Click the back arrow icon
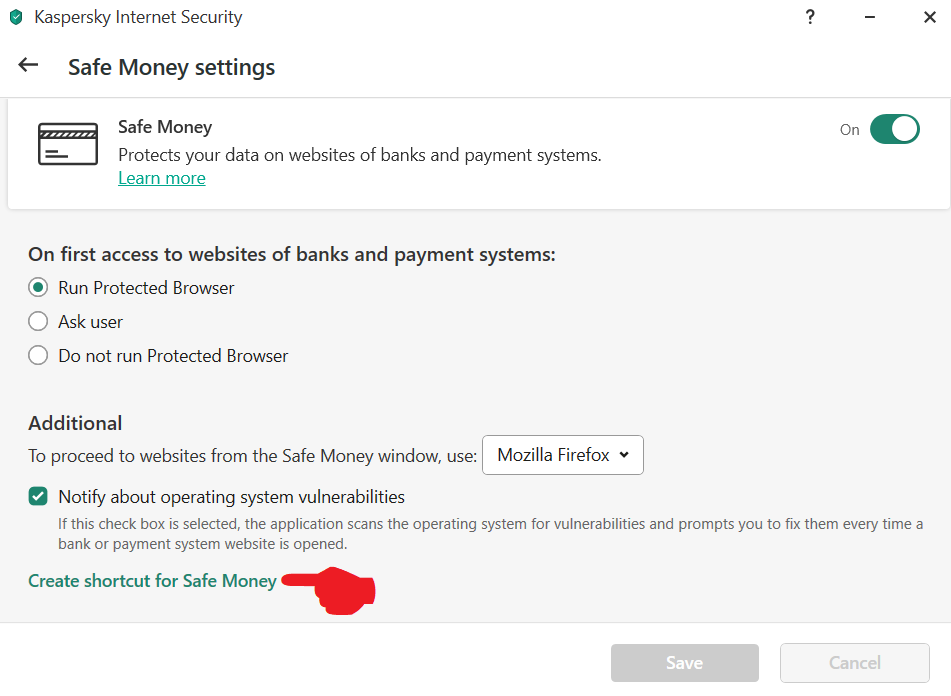 (x=28, y=66)
